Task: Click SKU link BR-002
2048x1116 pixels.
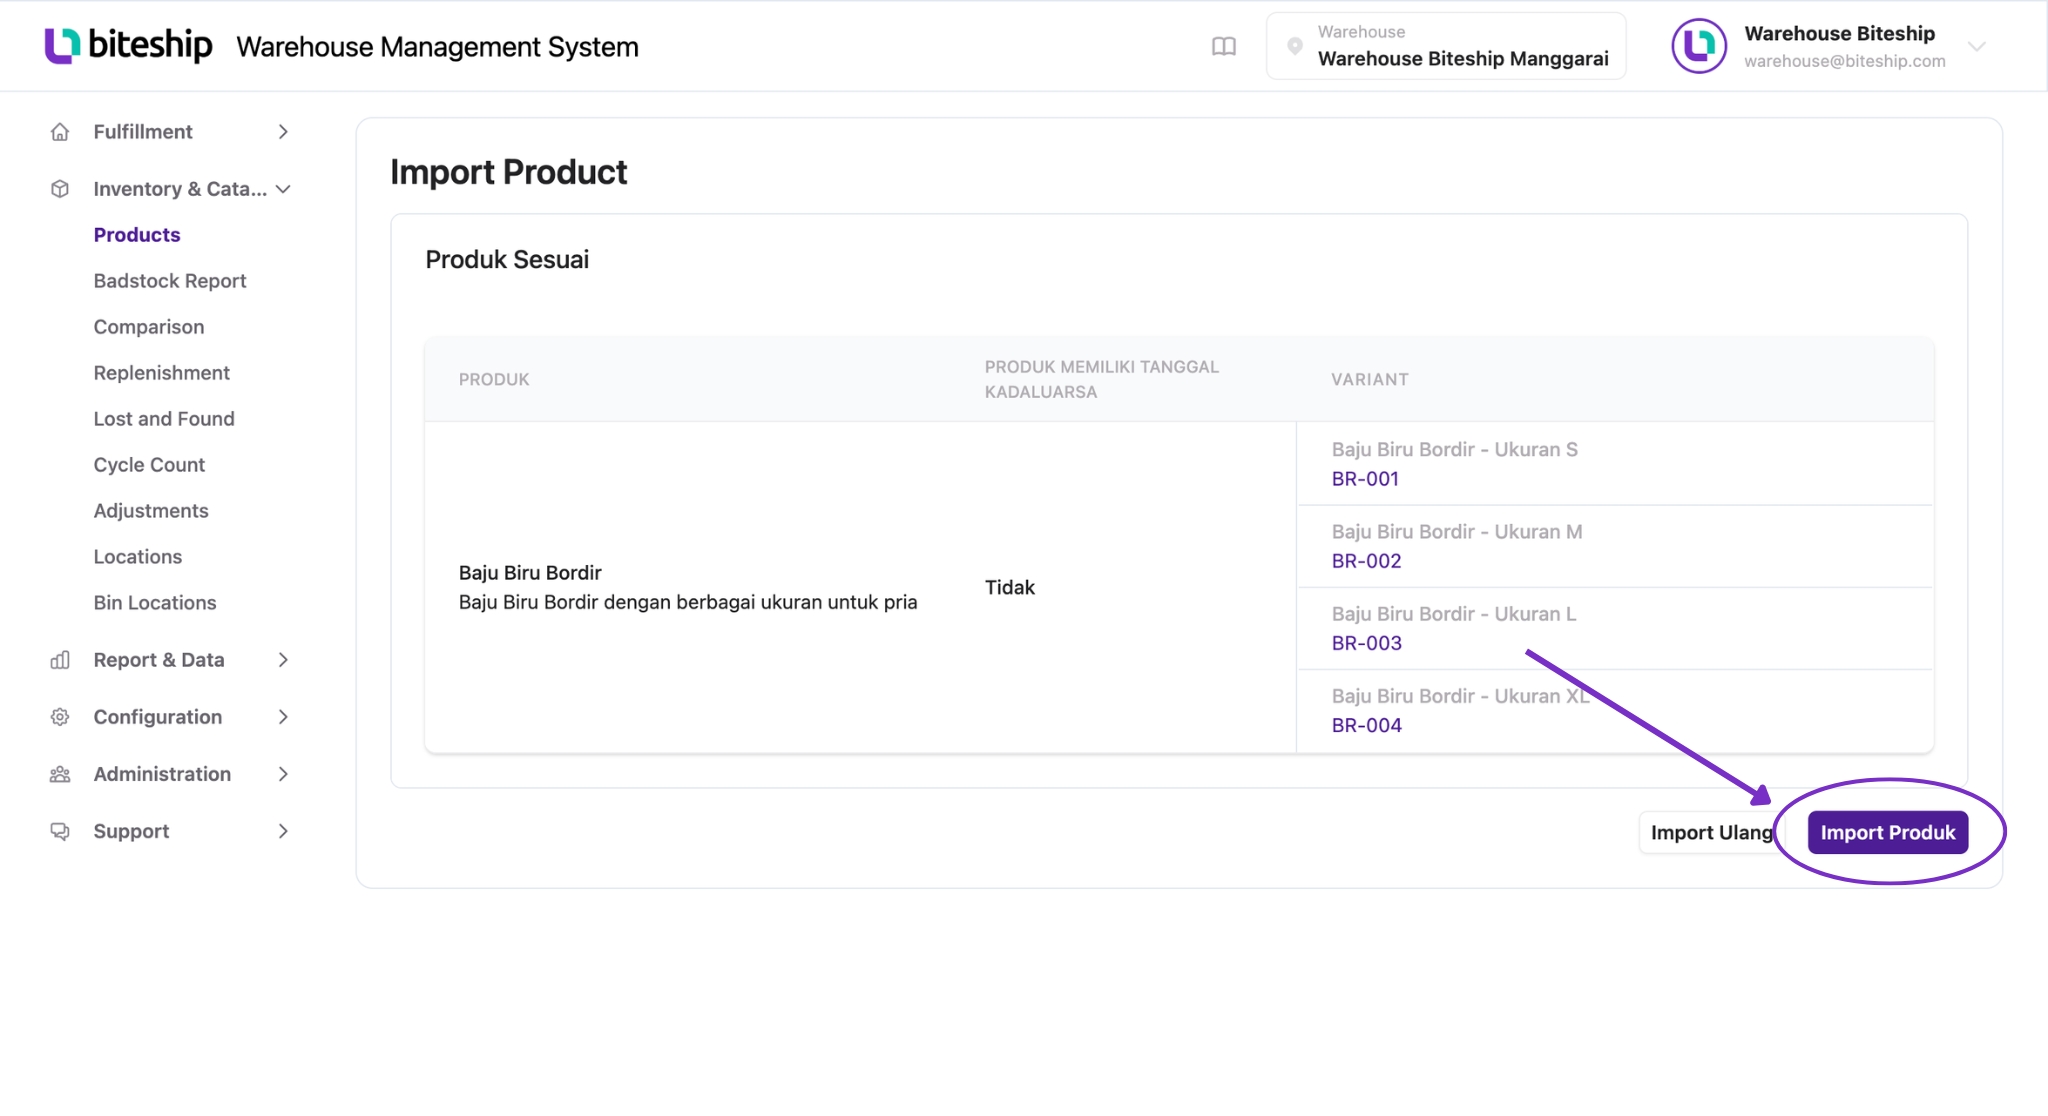Action: click(1366, 561)
